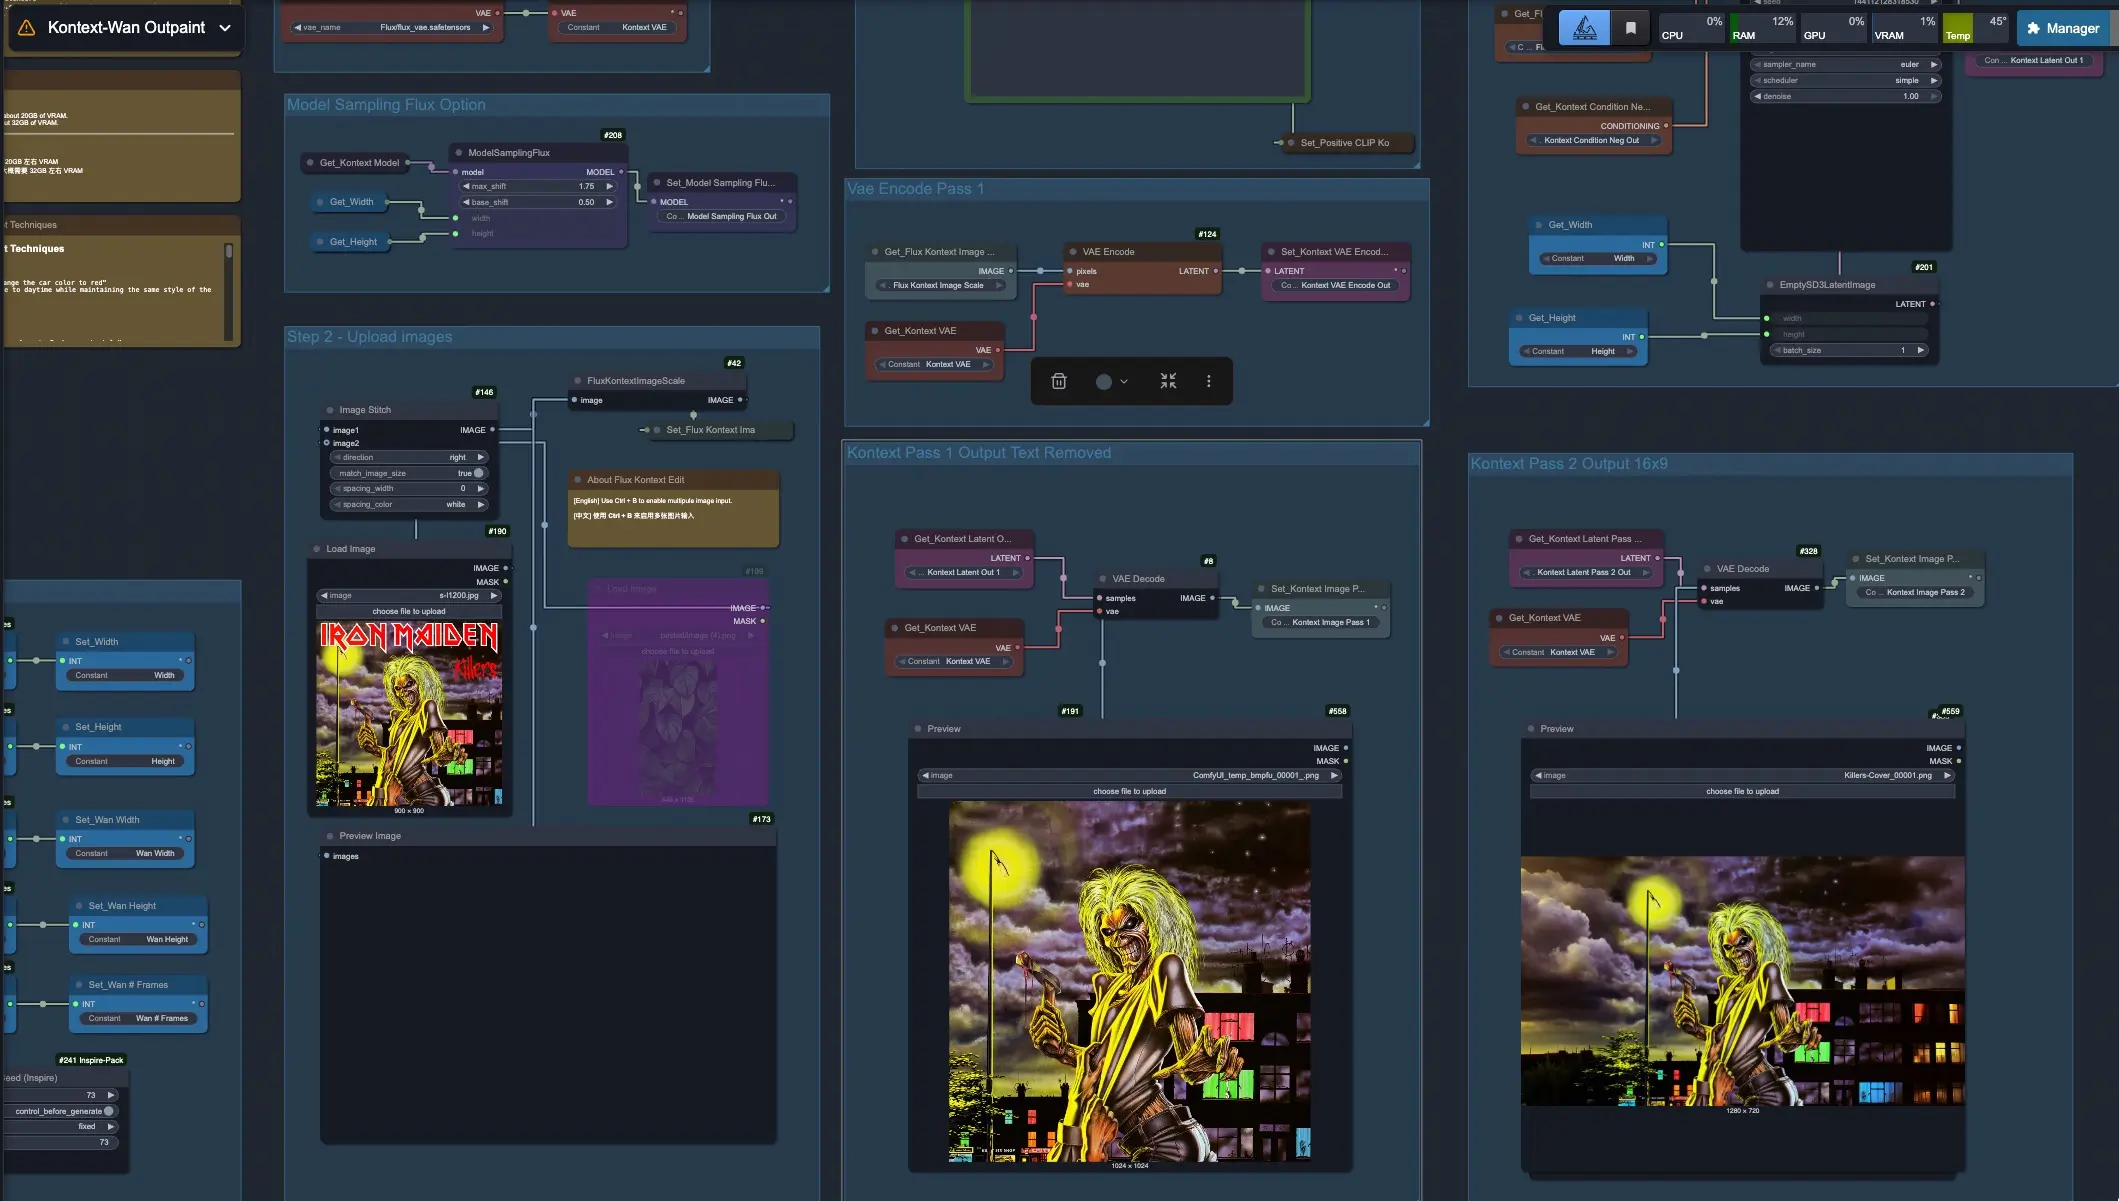Image resolution: width=2119 pixels, height=1201 pixels.
Task: Collapse the ModelSamplingFlux node via its dot
Action: click(459, 153)
